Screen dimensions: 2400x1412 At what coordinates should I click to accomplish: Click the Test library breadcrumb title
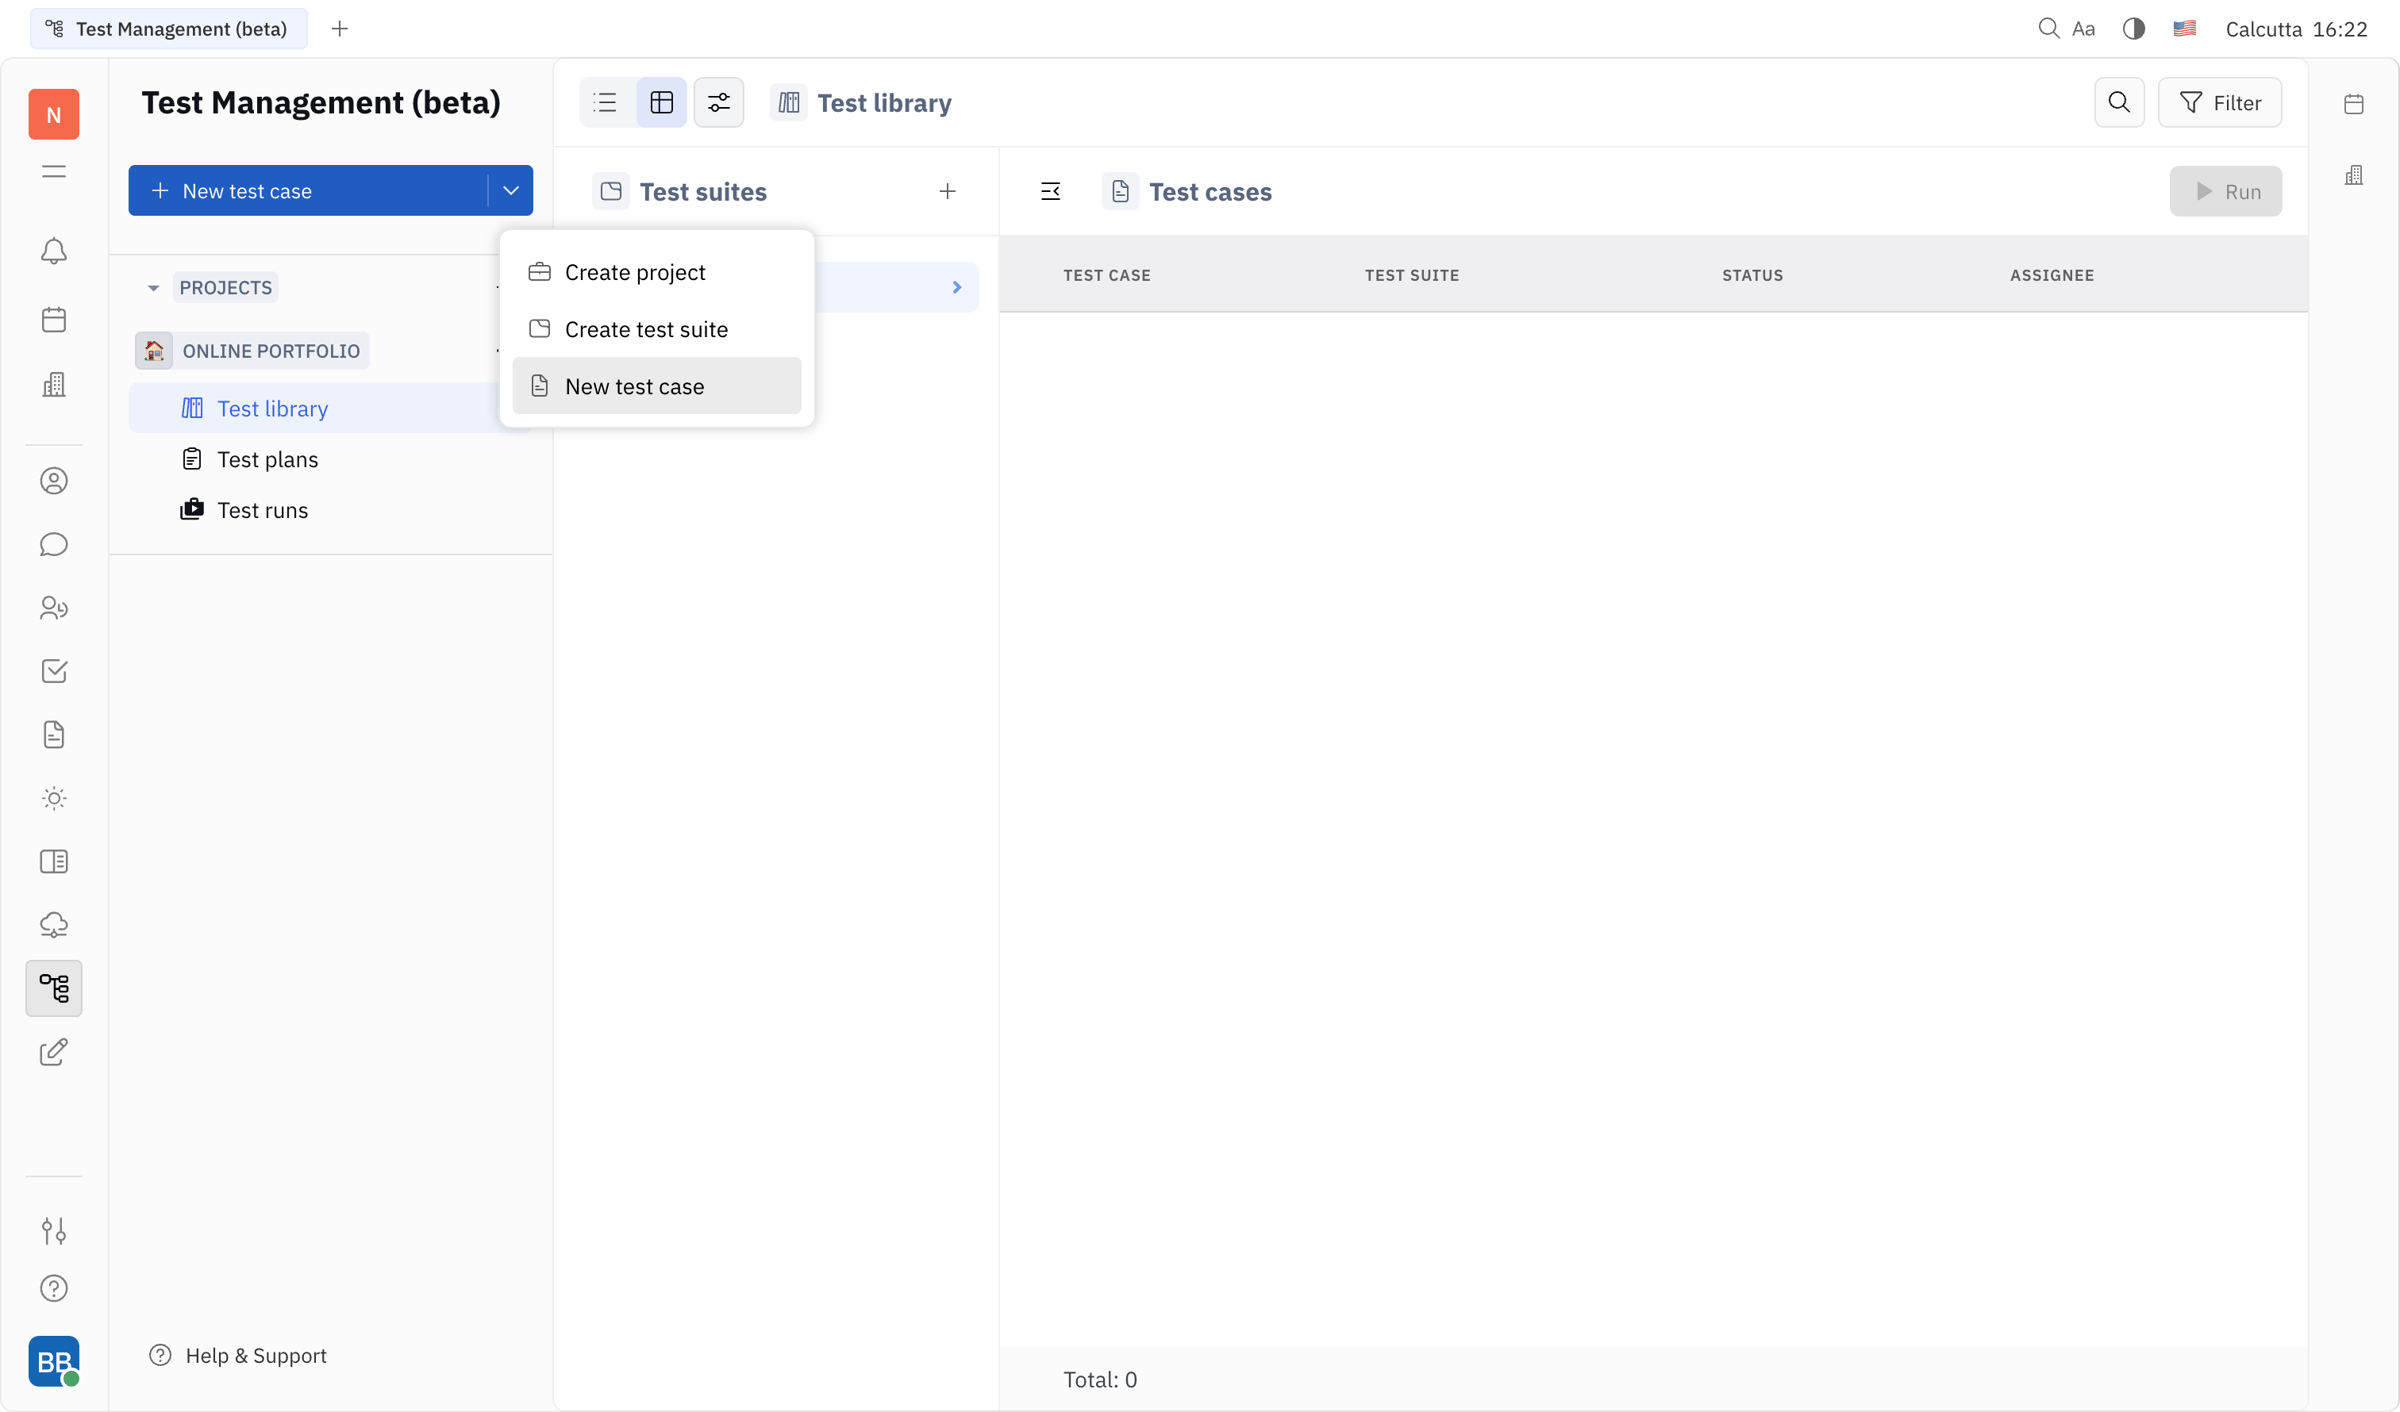tap(884, 103)
